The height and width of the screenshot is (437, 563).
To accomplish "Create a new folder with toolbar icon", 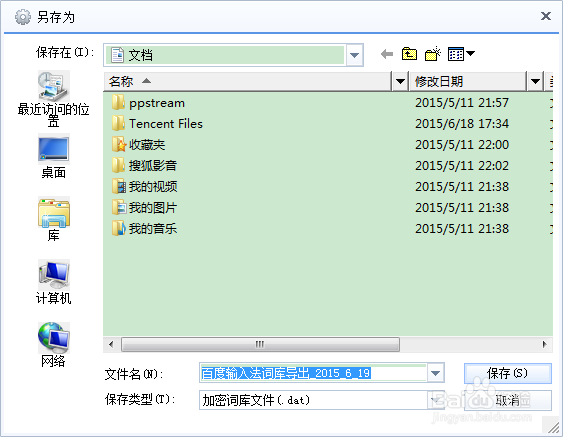I will point(433,54).
